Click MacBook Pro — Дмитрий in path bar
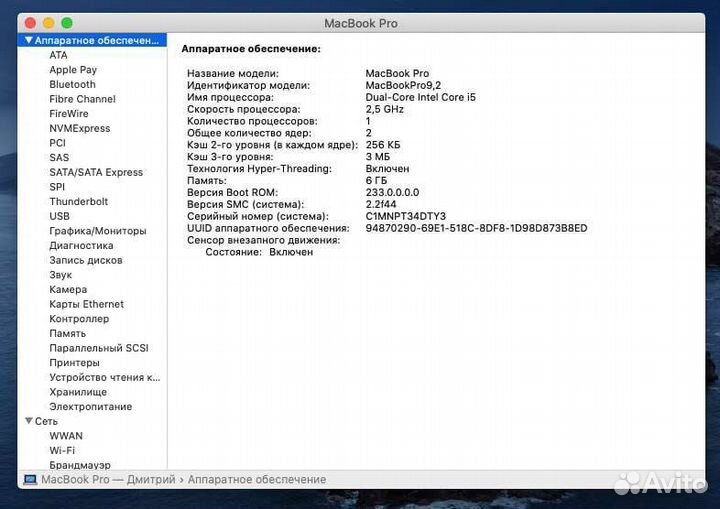The width and height of the screenshot is (720, 509). point(108,480)
